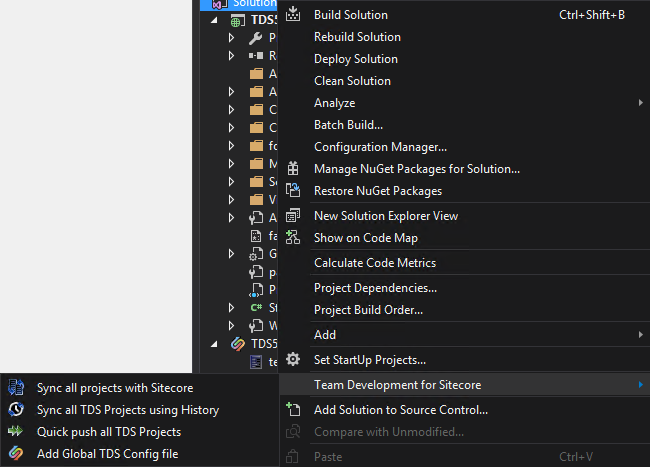The image size is (650, 467).
Task: Click the References icon in tree
Action: coord(256,56)
